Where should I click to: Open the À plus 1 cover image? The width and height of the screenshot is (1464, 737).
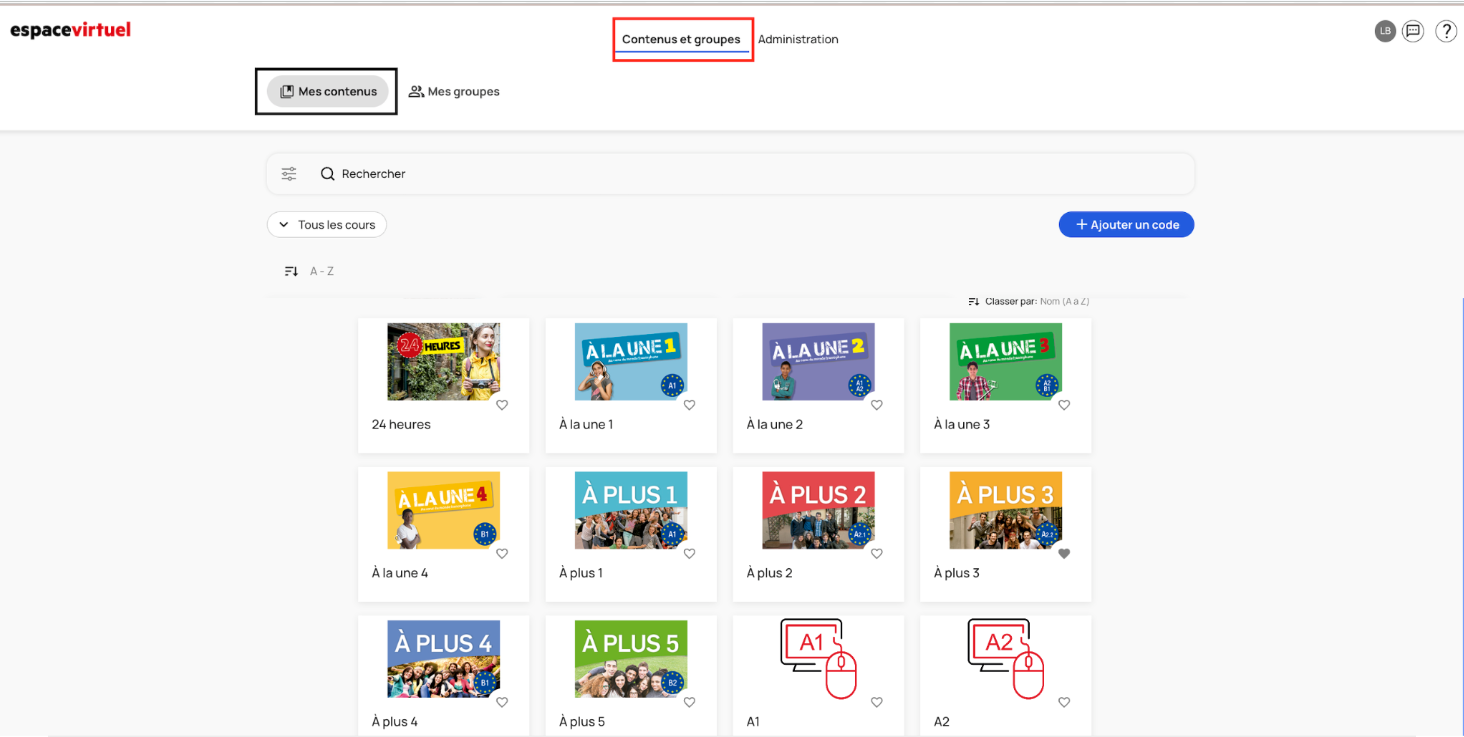pyautogui.click(x=631, y=510)
